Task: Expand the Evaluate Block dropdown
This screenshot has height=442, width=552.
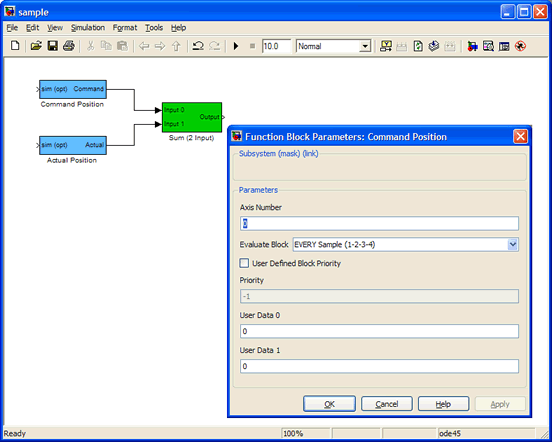Action: (513, 244)
